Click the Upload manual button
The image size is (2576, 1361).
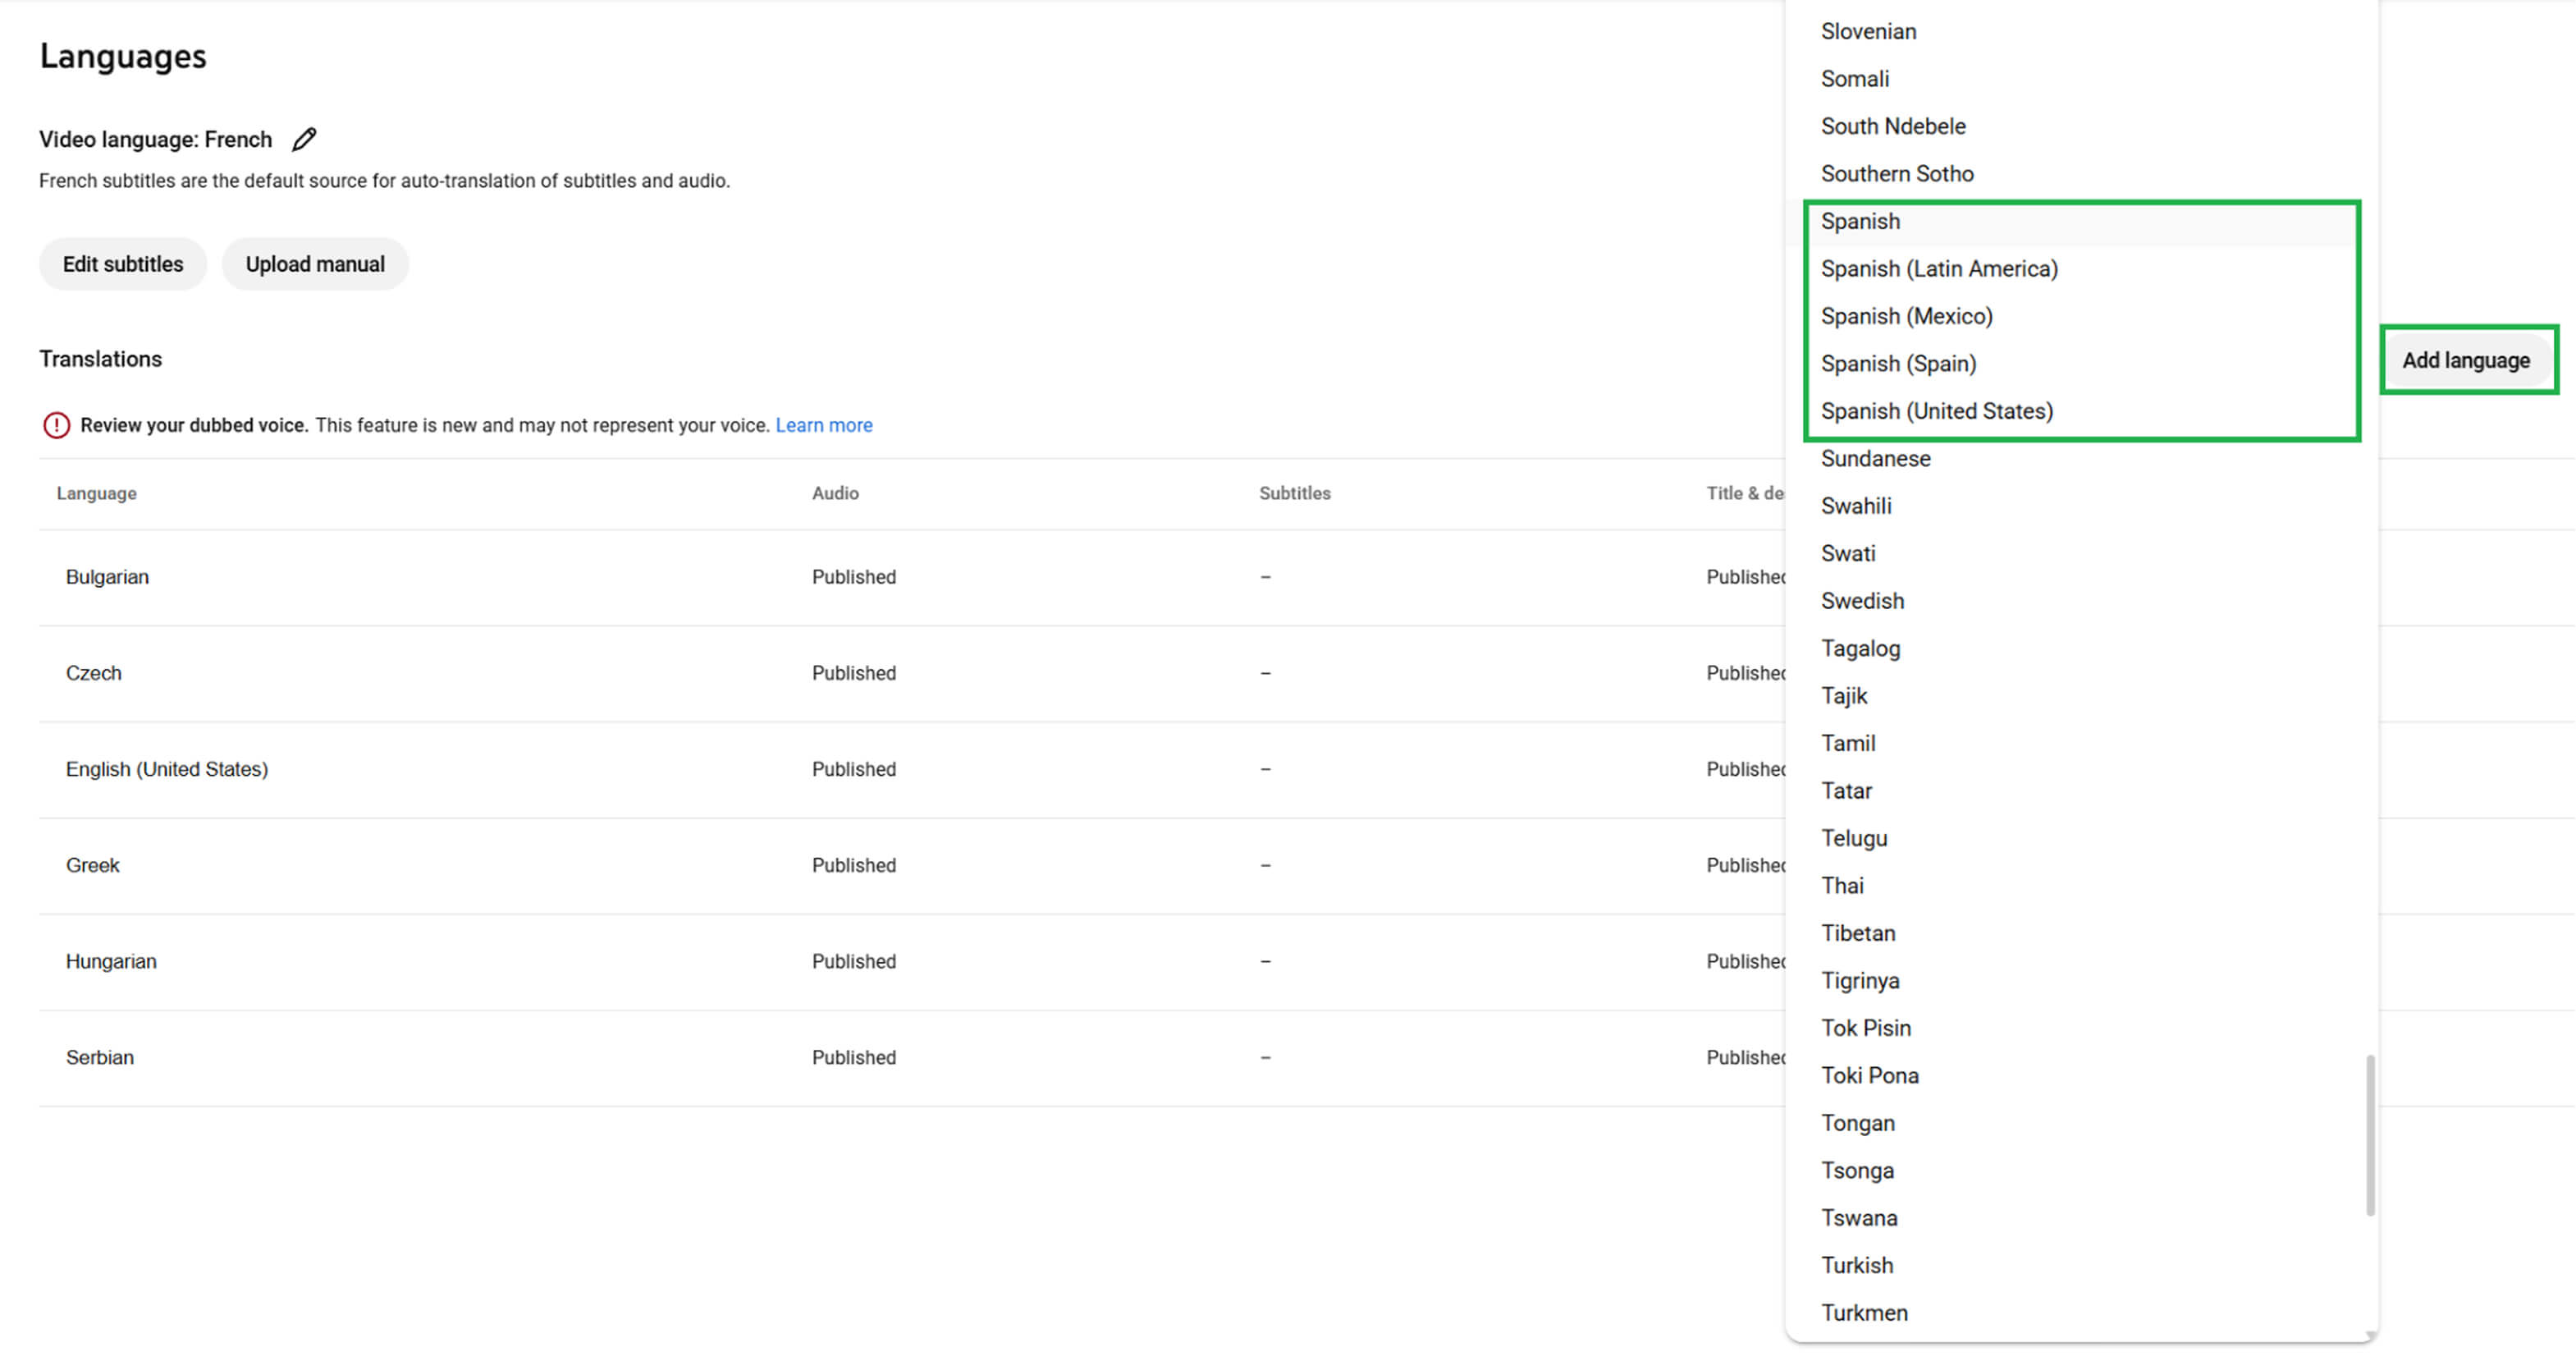(x=315, y=264)
